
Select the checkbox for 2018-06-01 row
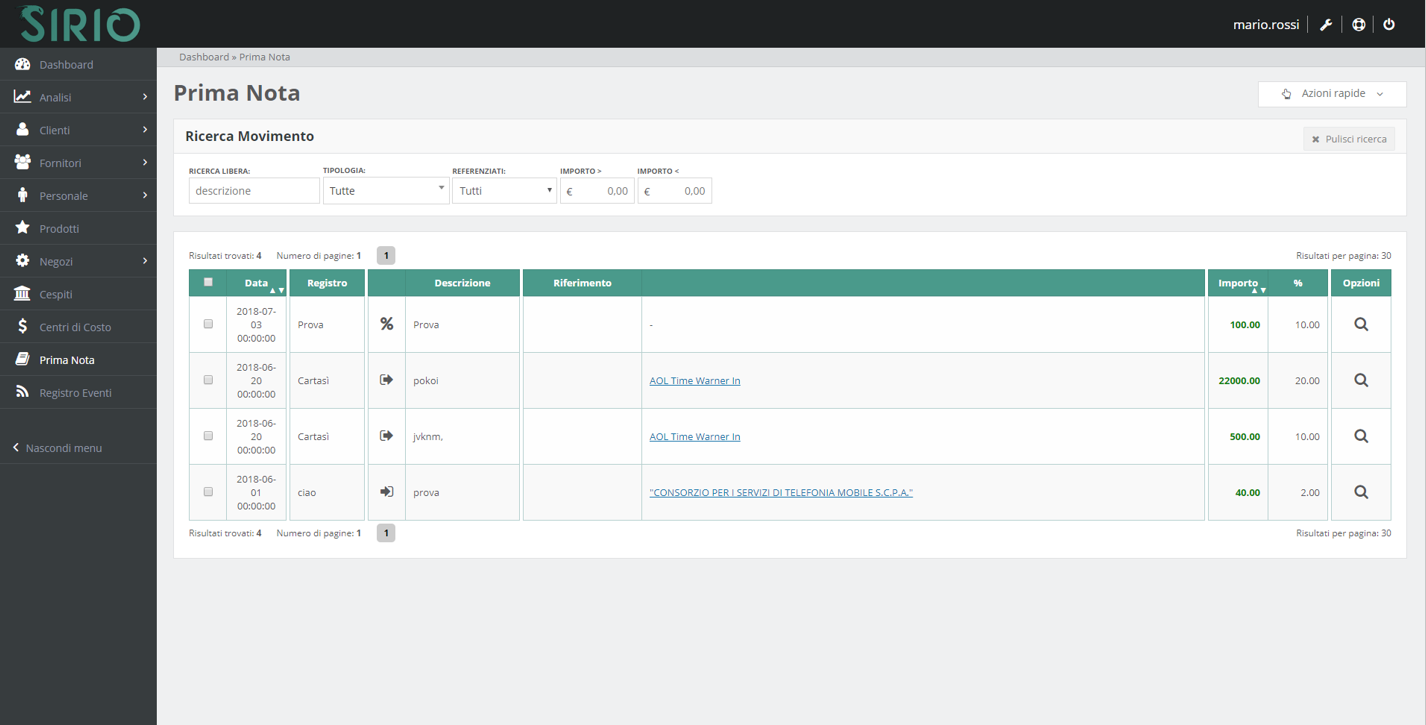[x=208, y=493]
